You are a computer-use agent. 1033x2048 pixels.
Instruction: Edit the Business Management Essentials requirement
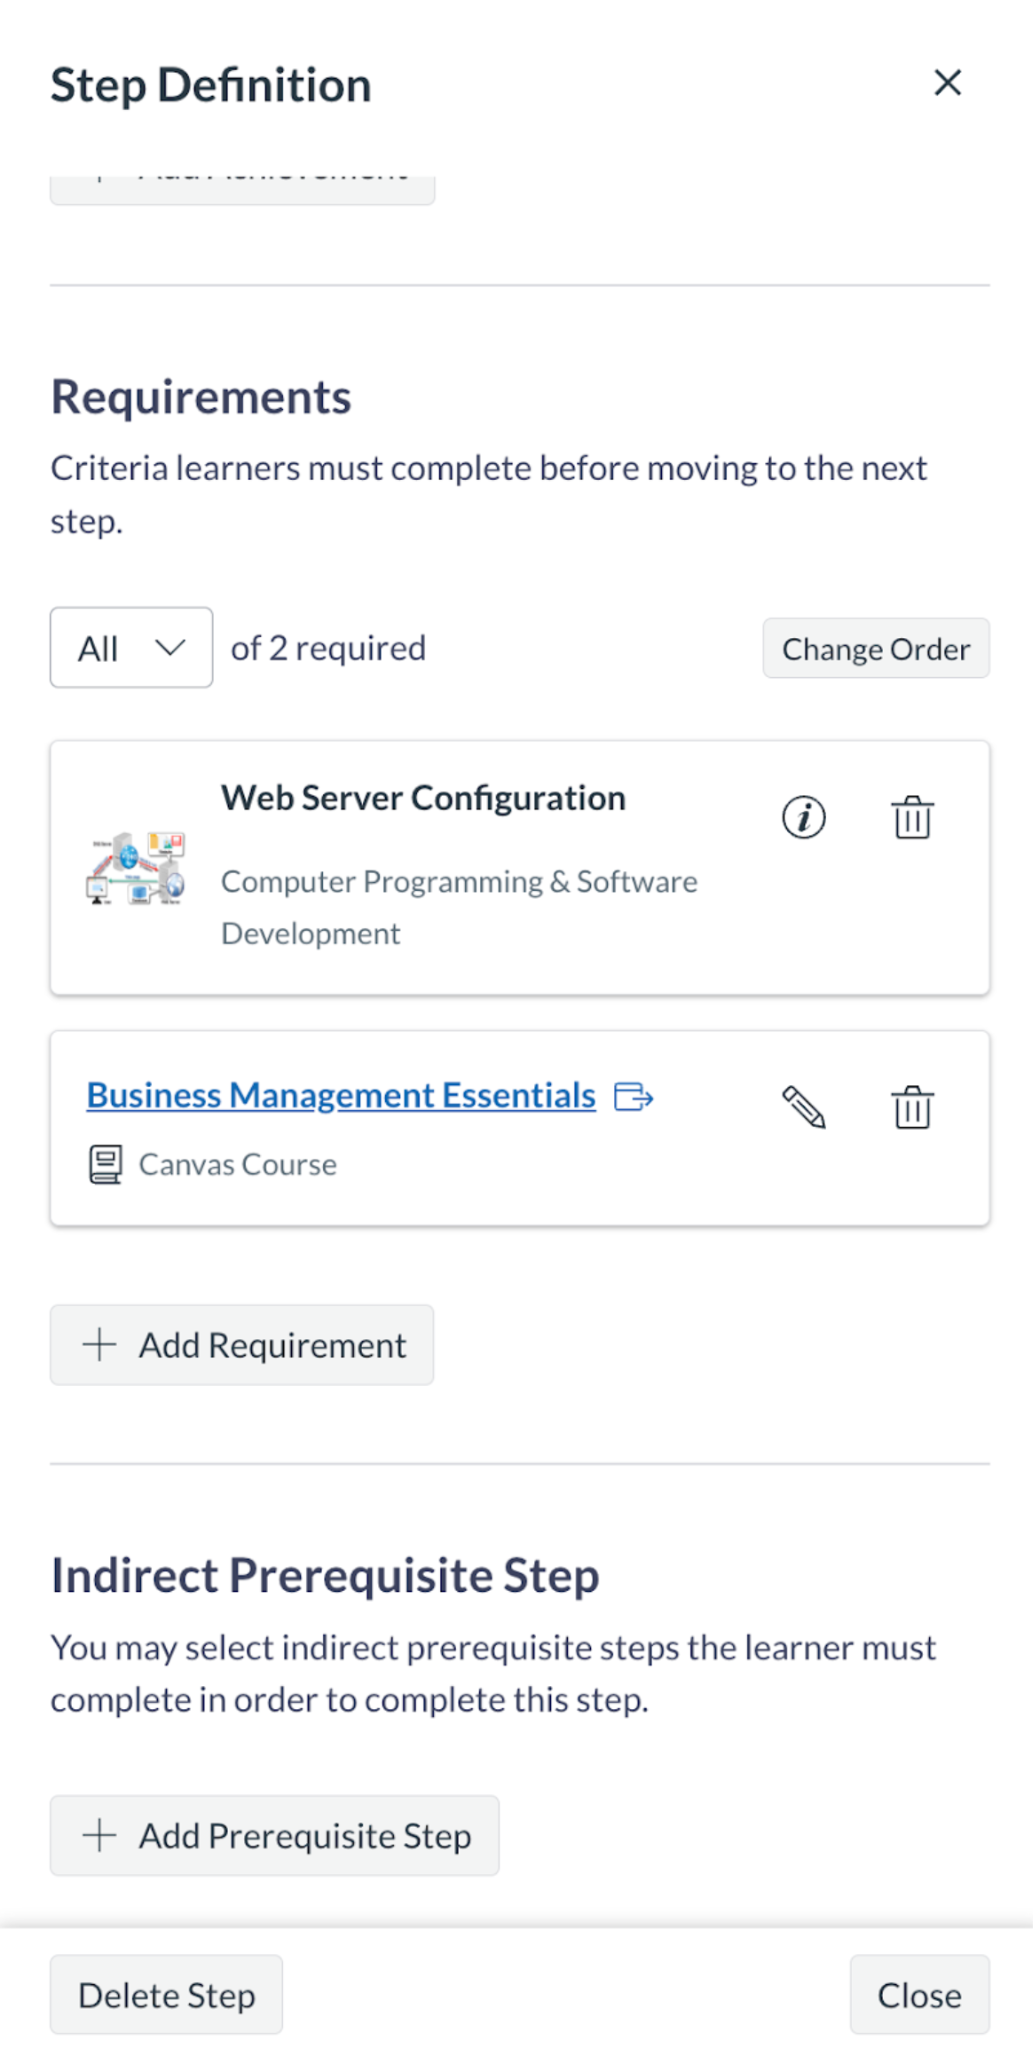click(803, 1108)
